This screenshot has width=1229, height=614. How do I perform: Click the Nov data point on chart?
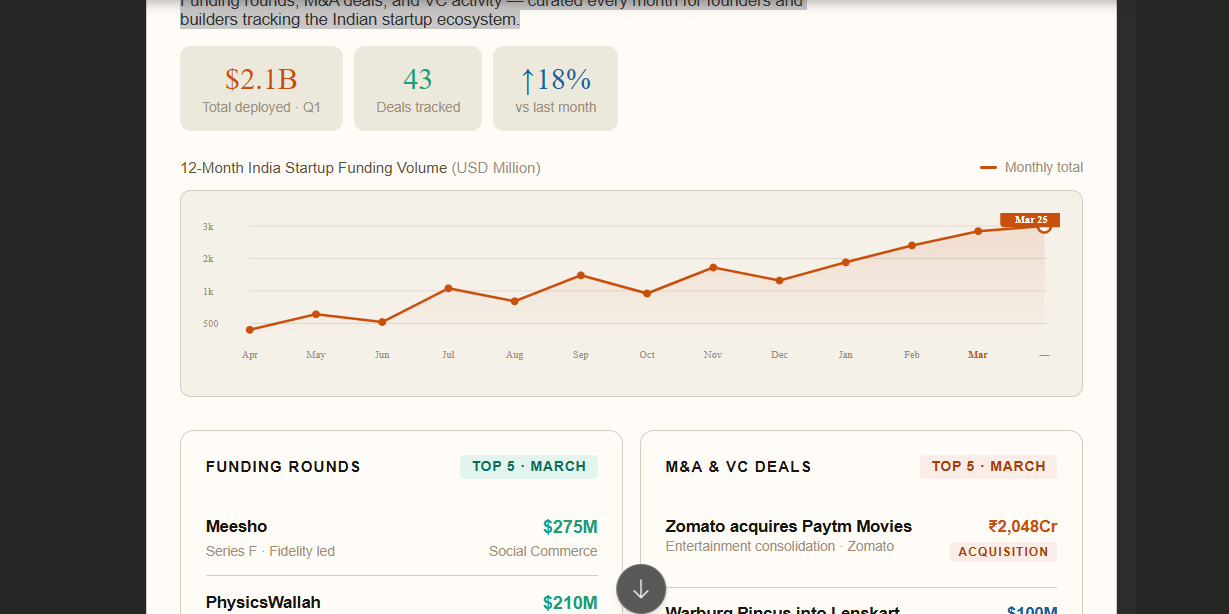point(713,267)
